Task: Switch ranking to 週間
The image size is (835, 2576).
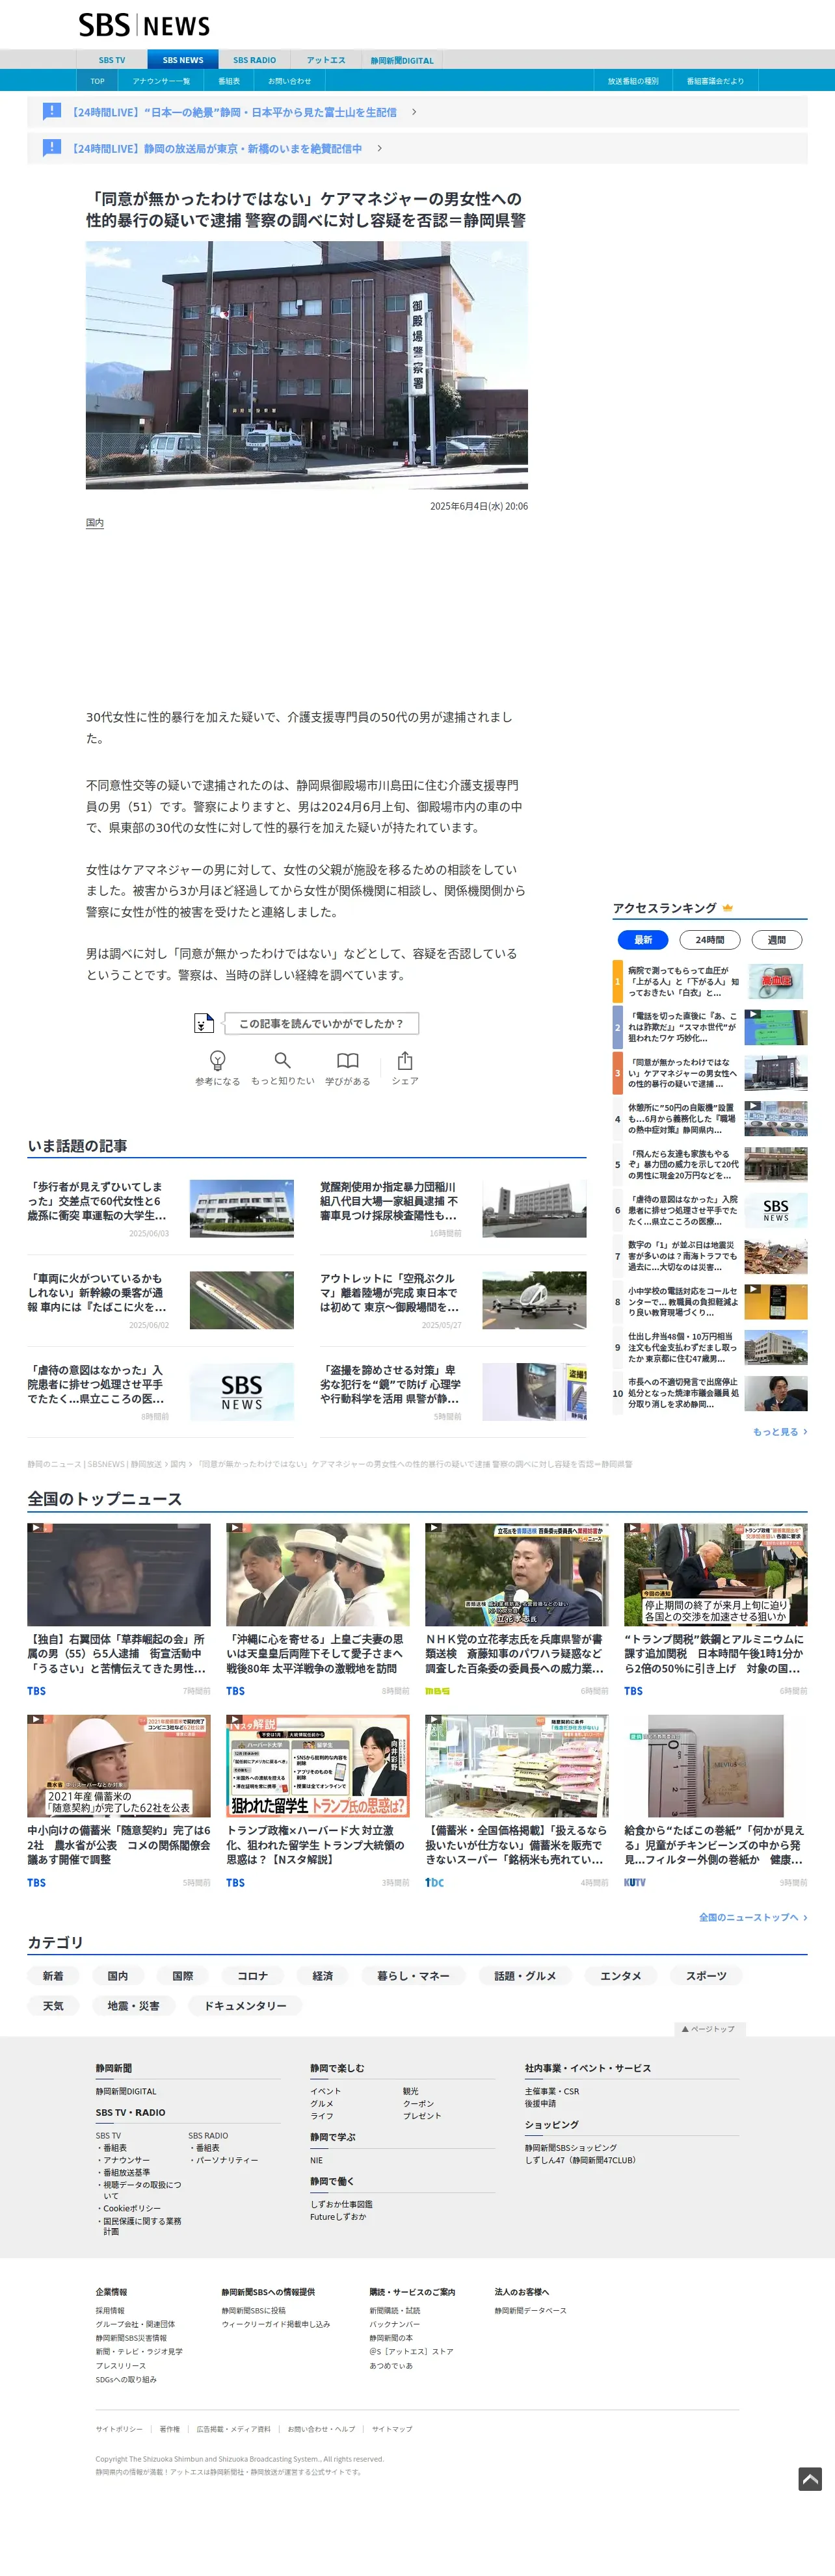Action: point(777,940)
